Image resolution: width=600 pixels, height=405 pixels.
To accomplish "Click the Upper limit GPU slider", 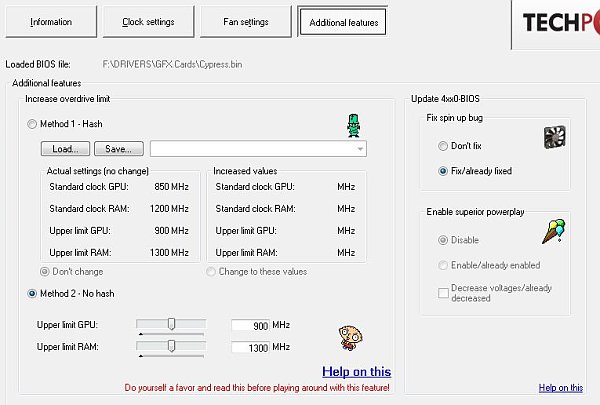I will tap(171, 324).
